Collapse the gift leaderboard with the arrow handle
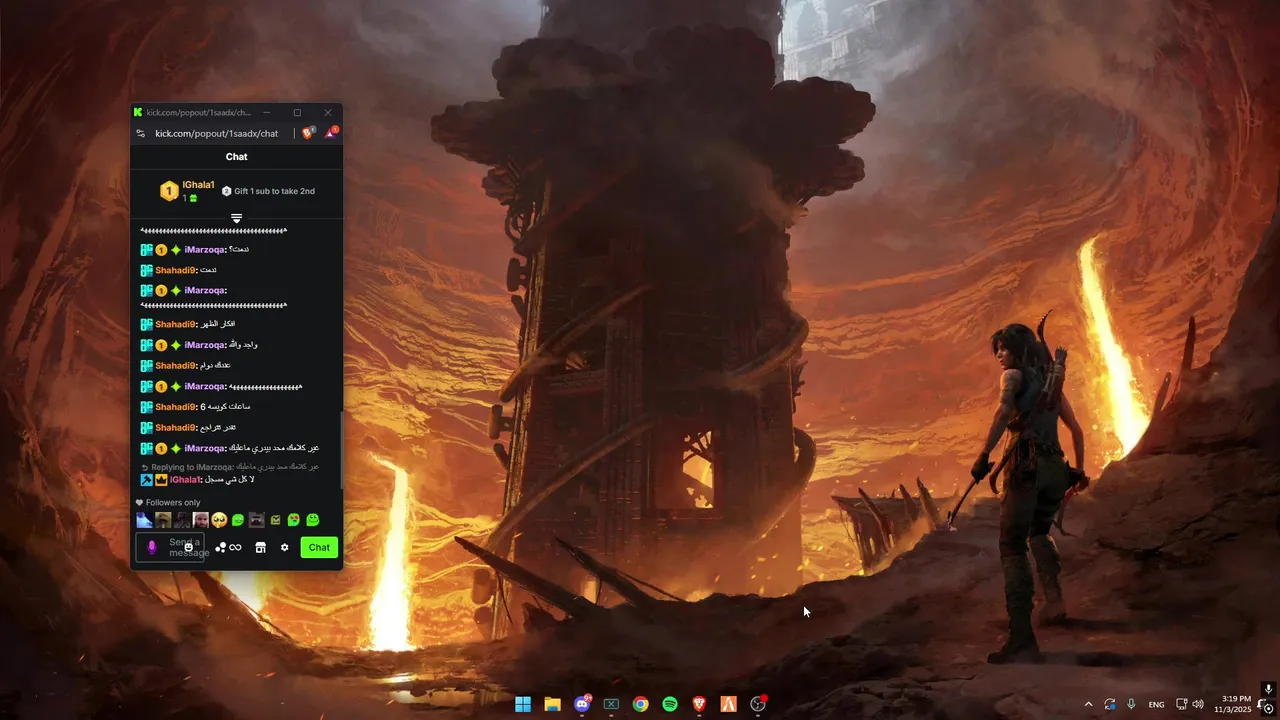The image size is (1280, 720). (237, 218)
